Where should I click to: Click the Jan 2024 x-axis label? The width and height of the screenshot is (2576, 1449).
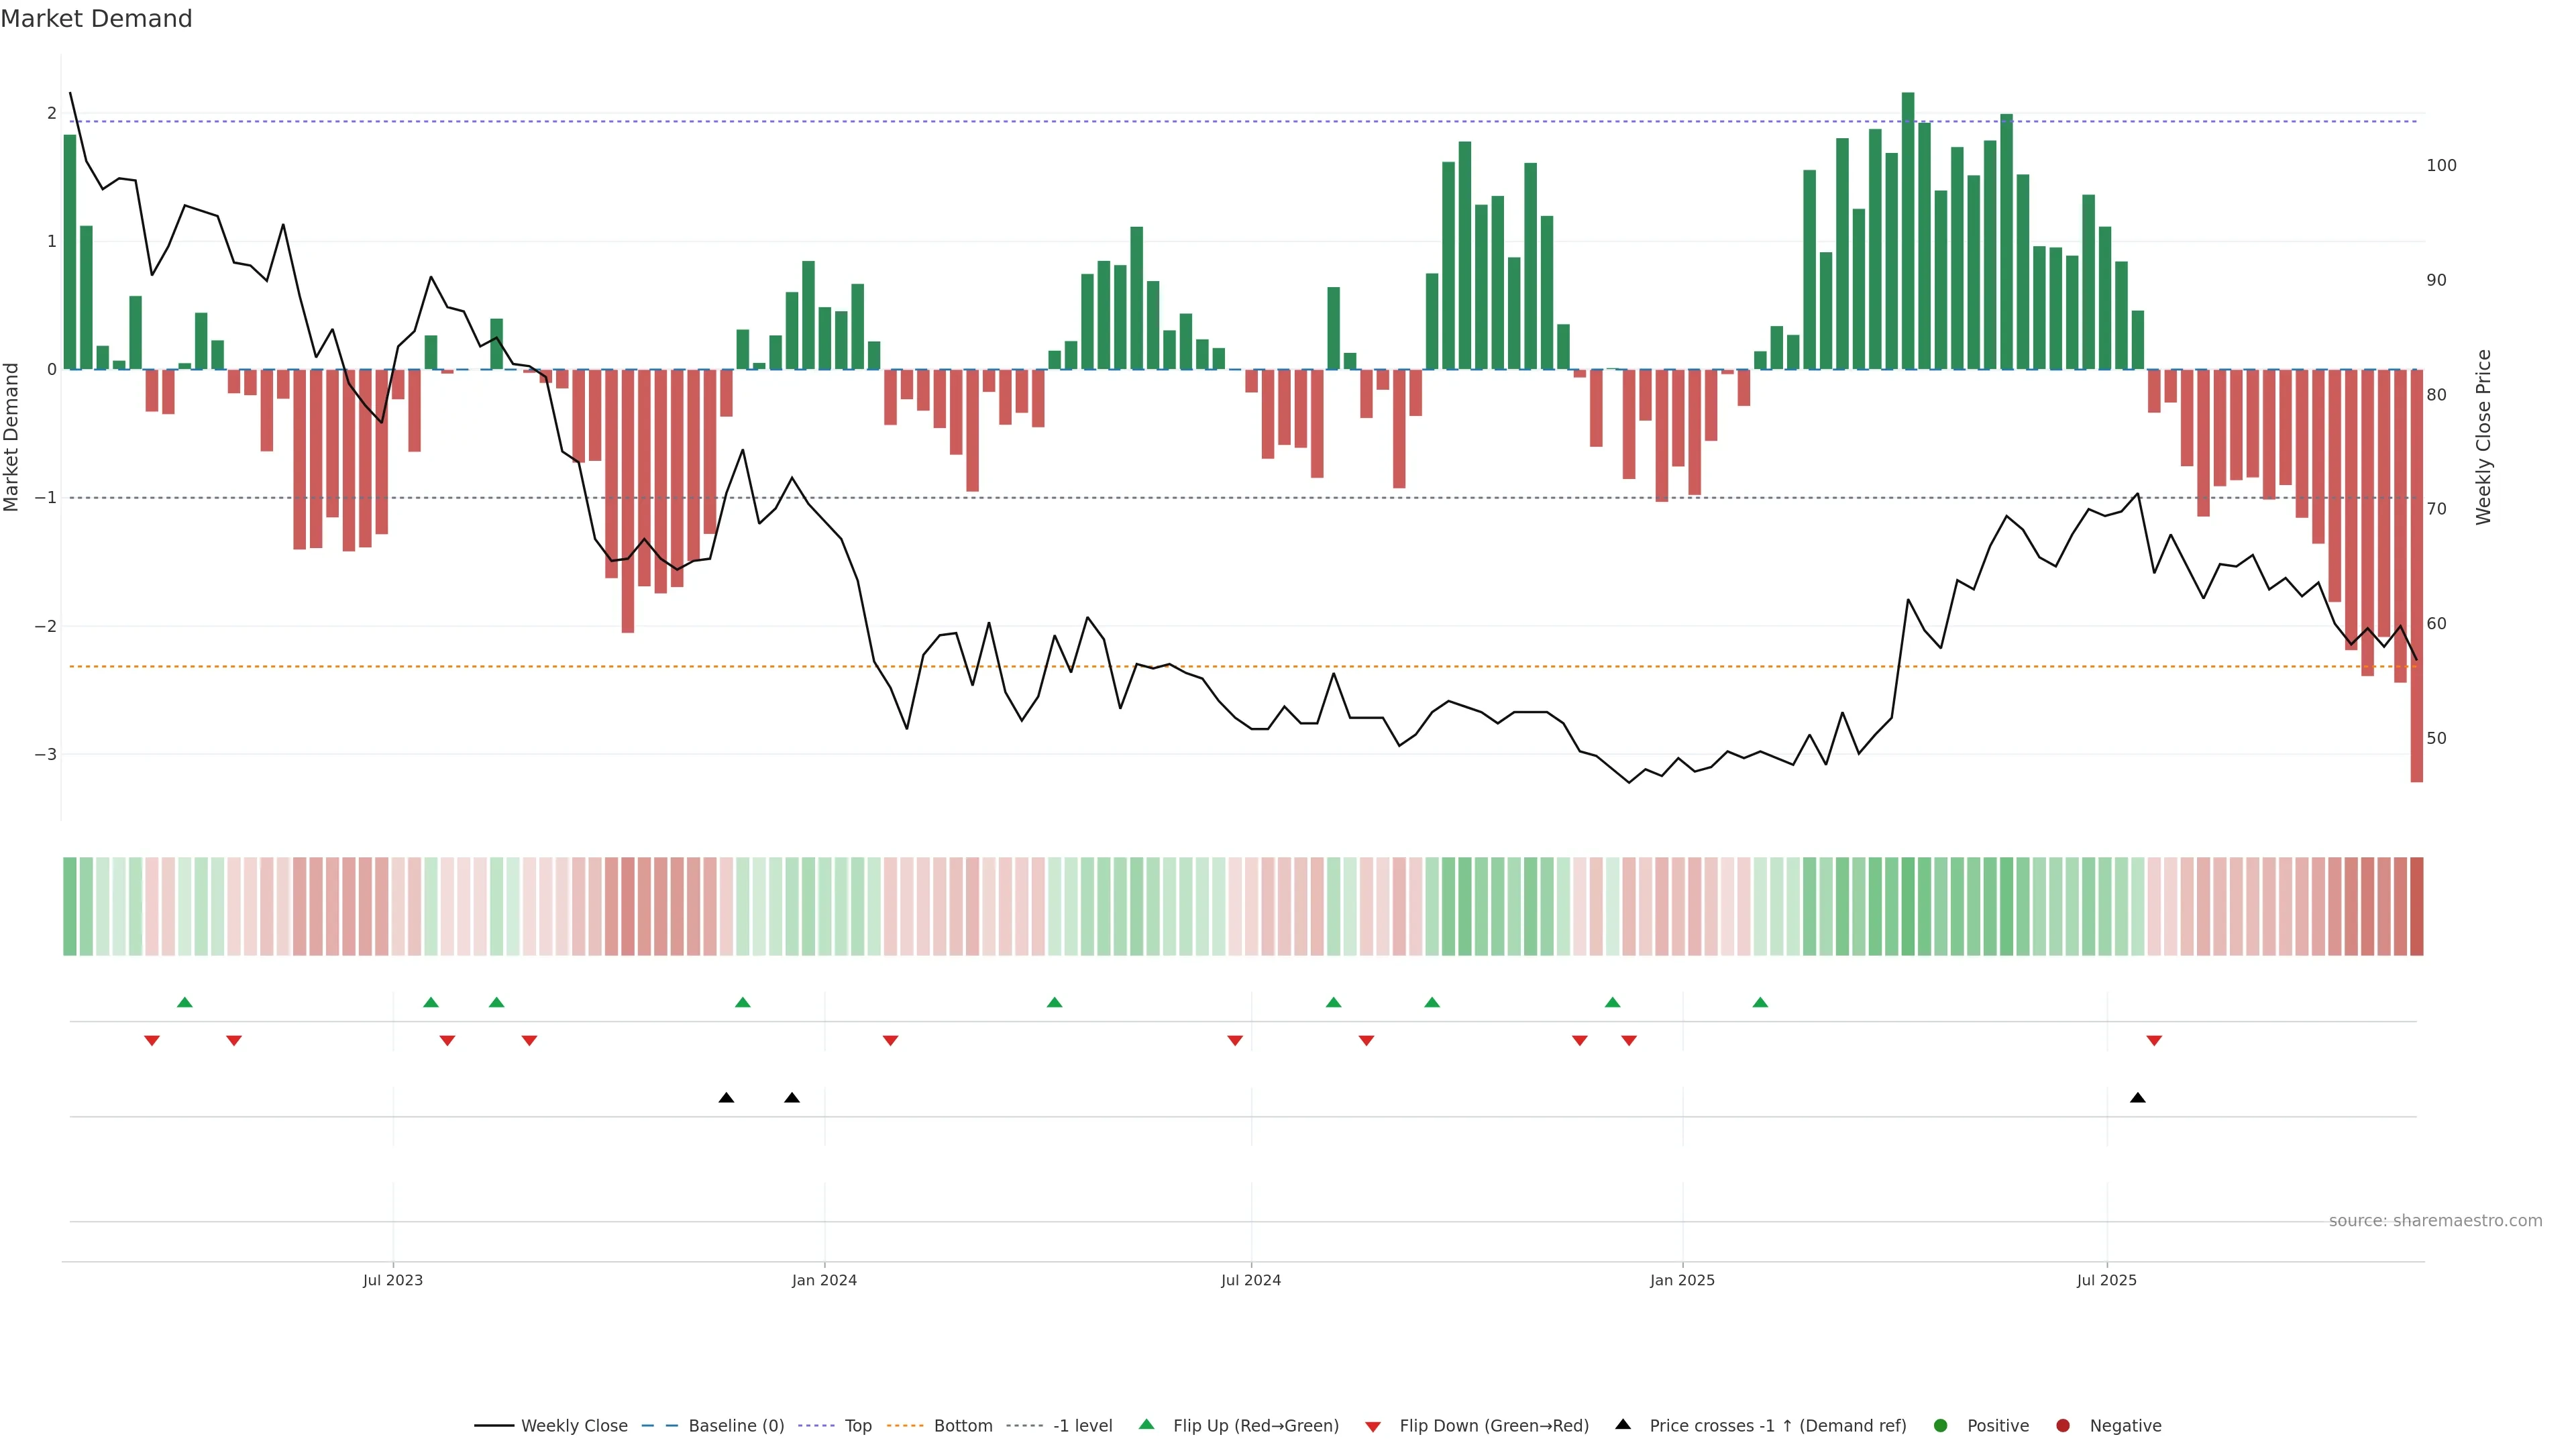(x=824, y=1280)
